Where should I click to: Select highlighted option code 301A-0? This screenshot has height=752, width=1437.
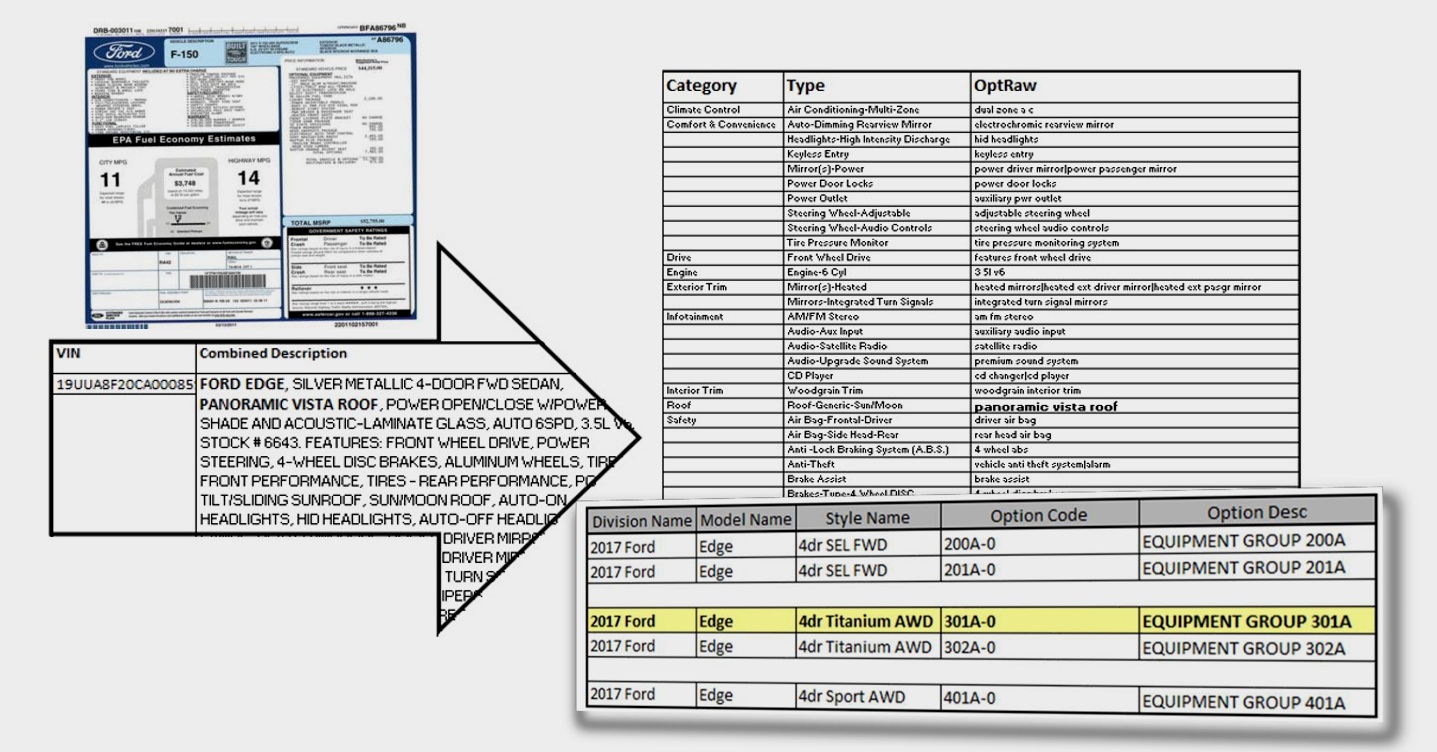(x=1039, y=622)
